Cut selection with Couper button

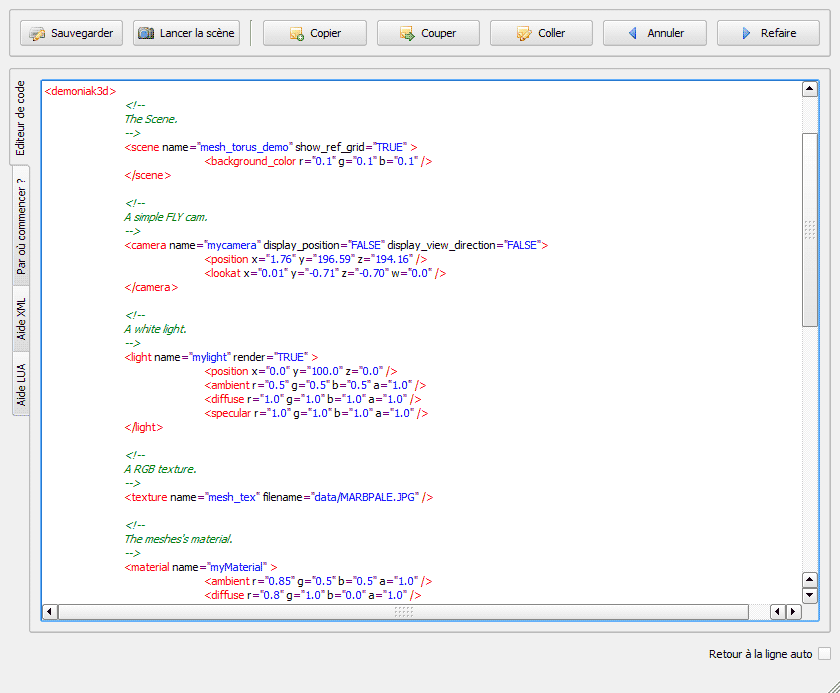[428, 33]
